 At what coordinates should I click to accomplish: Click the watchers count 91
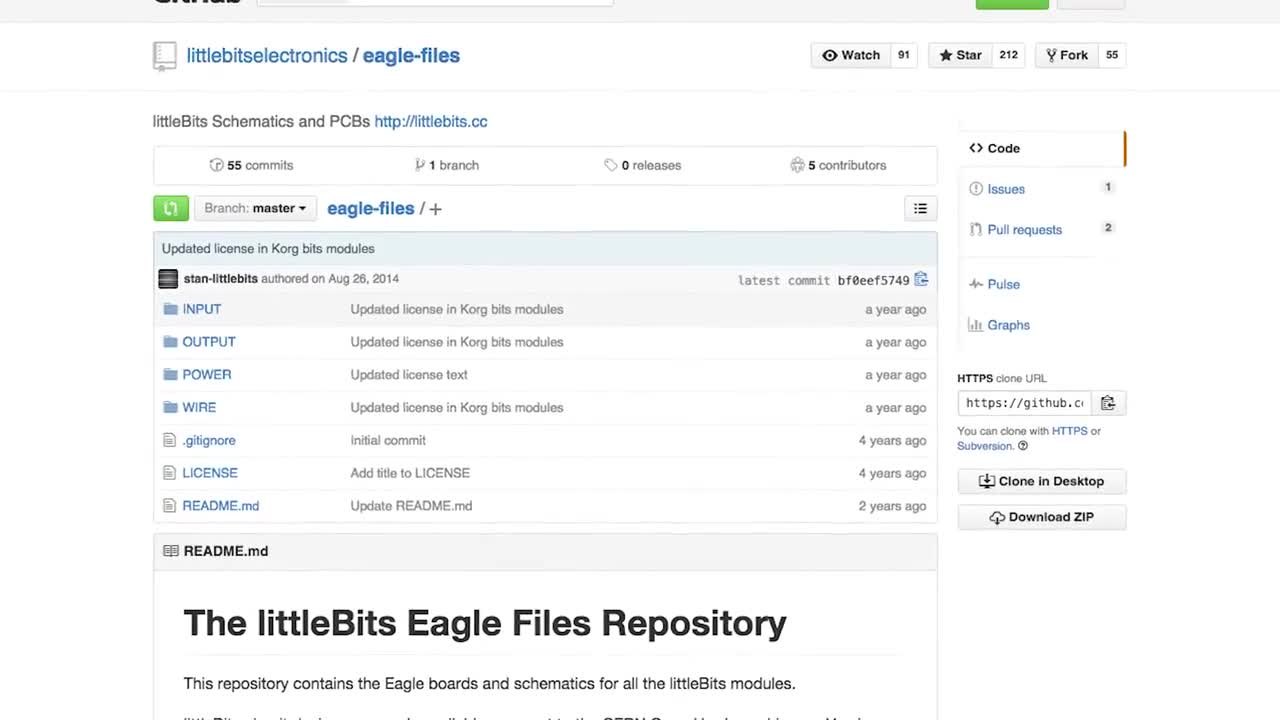(x=903, y=55)
